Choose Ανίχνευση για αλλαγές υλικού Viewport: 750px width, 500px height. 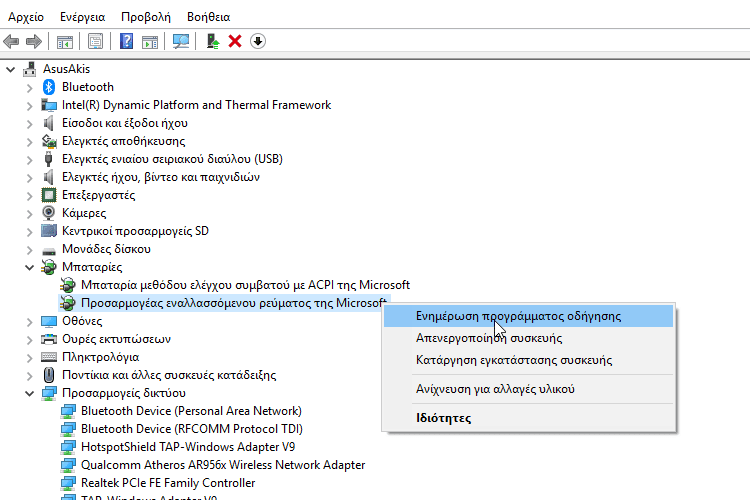tap(529, 389)
